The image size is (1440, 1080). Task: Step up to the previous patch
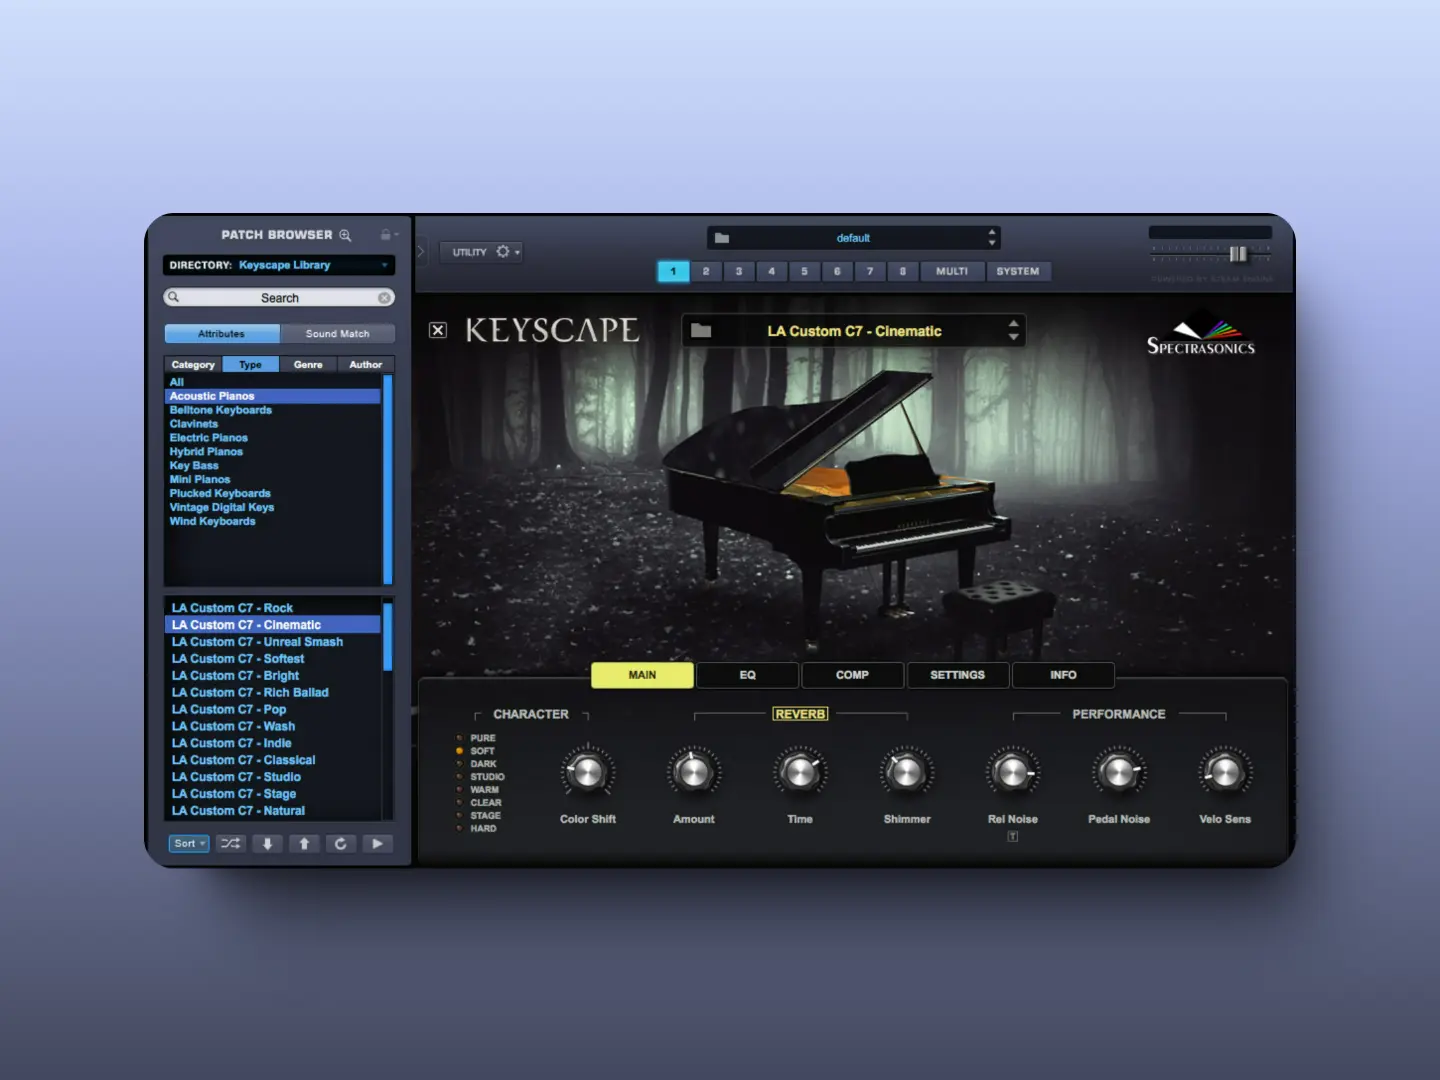pyautogui.click(x=304, y=844)
